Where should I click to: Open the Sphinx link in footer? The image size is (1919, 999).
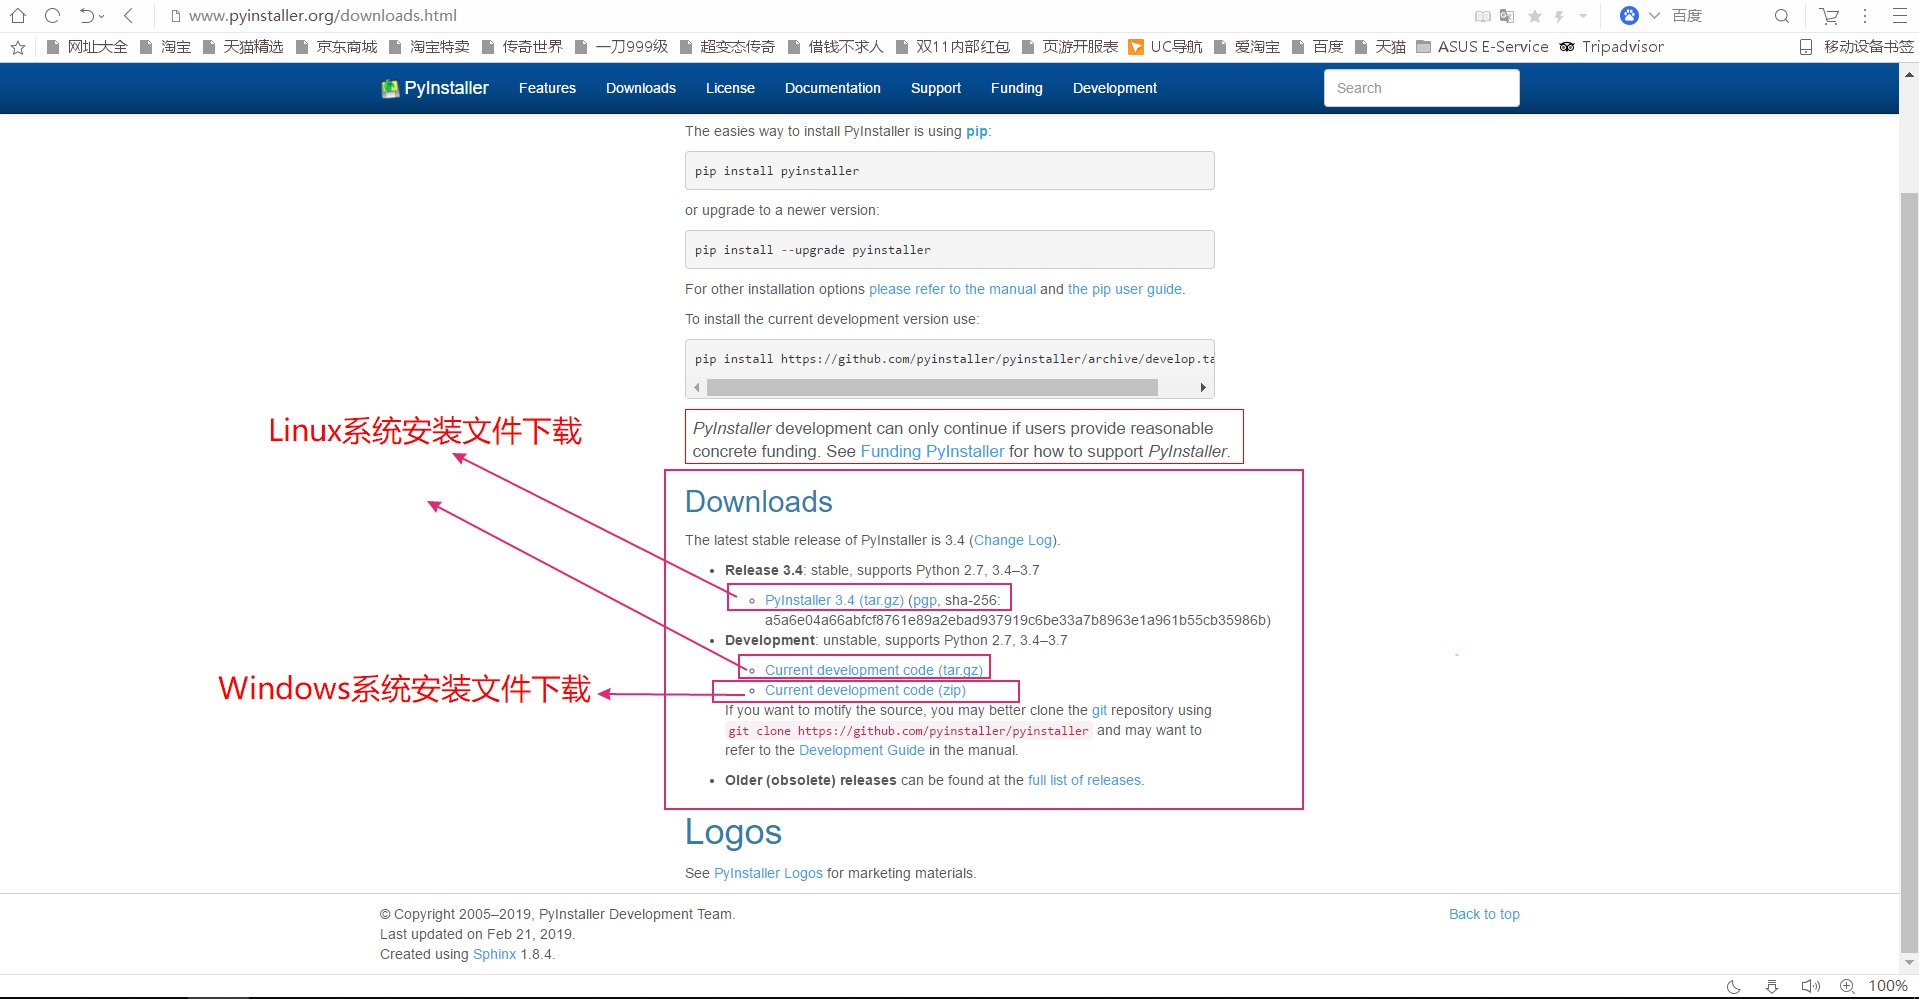pyautogui.click(x=494, y=954)
